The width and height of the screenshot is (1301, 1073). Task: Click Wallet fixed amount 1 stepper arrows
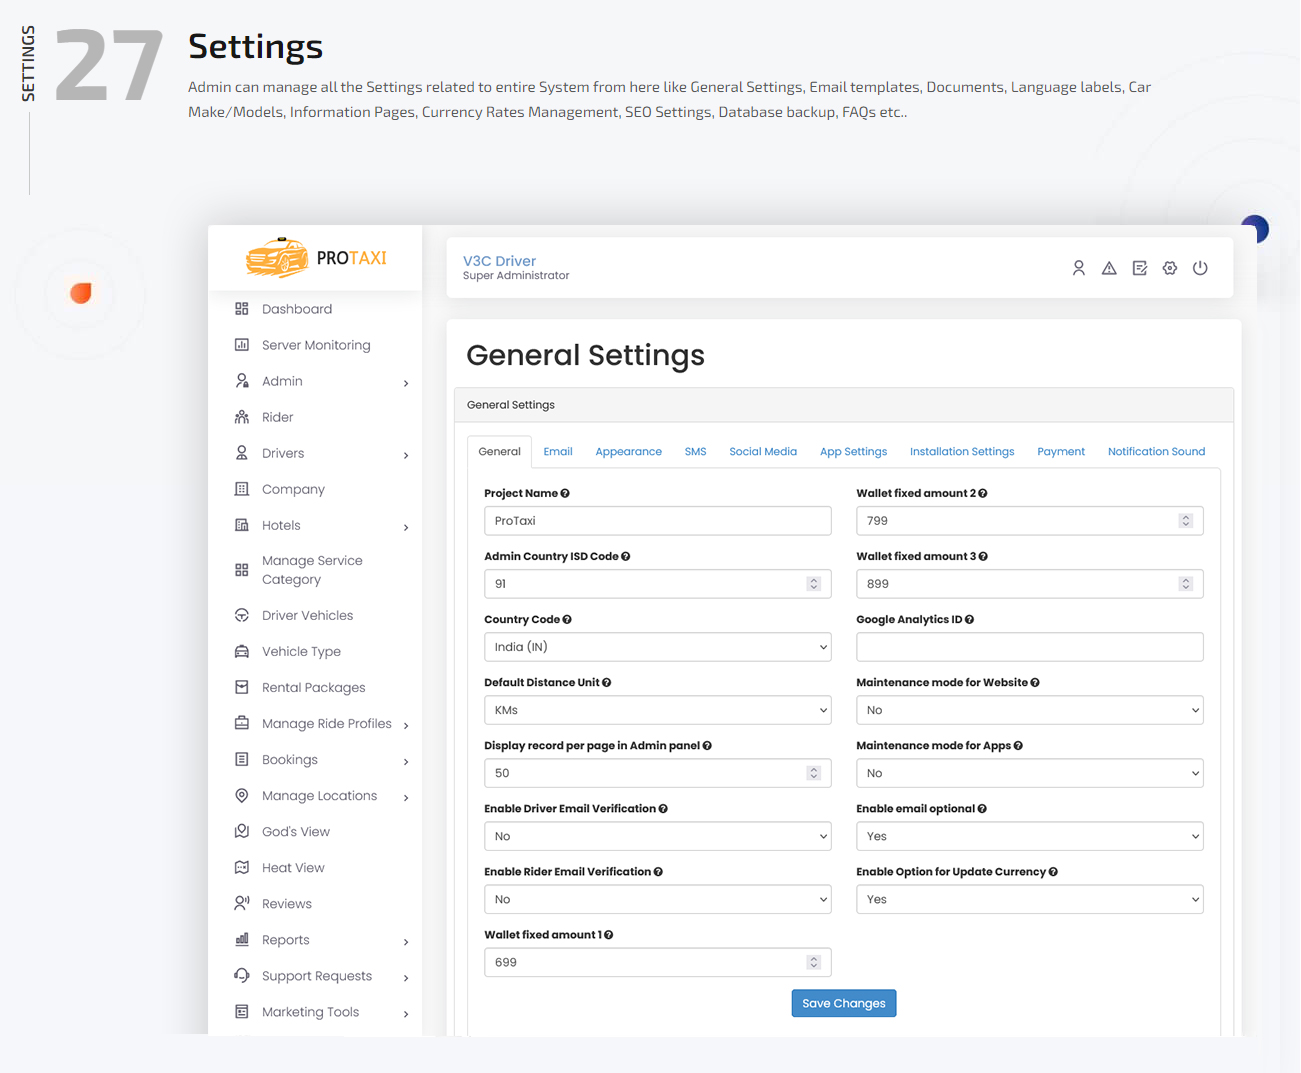814,962
